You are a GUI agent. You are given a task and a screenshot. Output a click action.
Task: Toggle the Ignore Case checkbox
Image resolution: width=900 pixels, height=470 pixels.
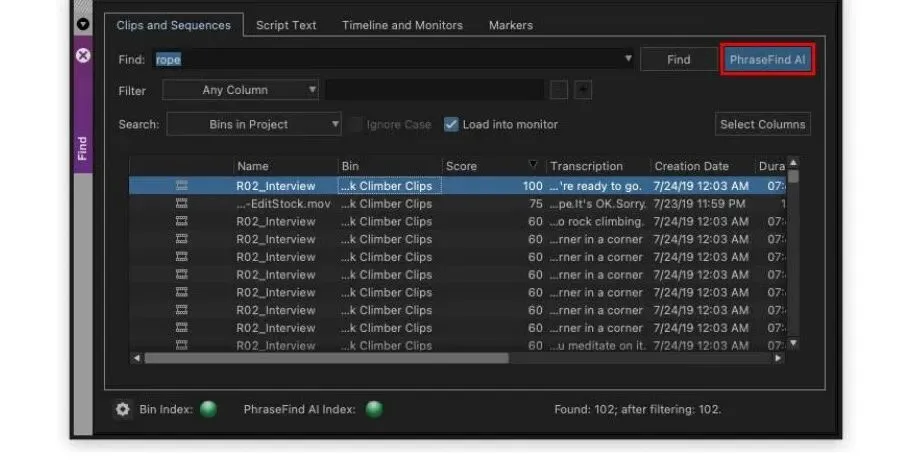click(356, 125)
